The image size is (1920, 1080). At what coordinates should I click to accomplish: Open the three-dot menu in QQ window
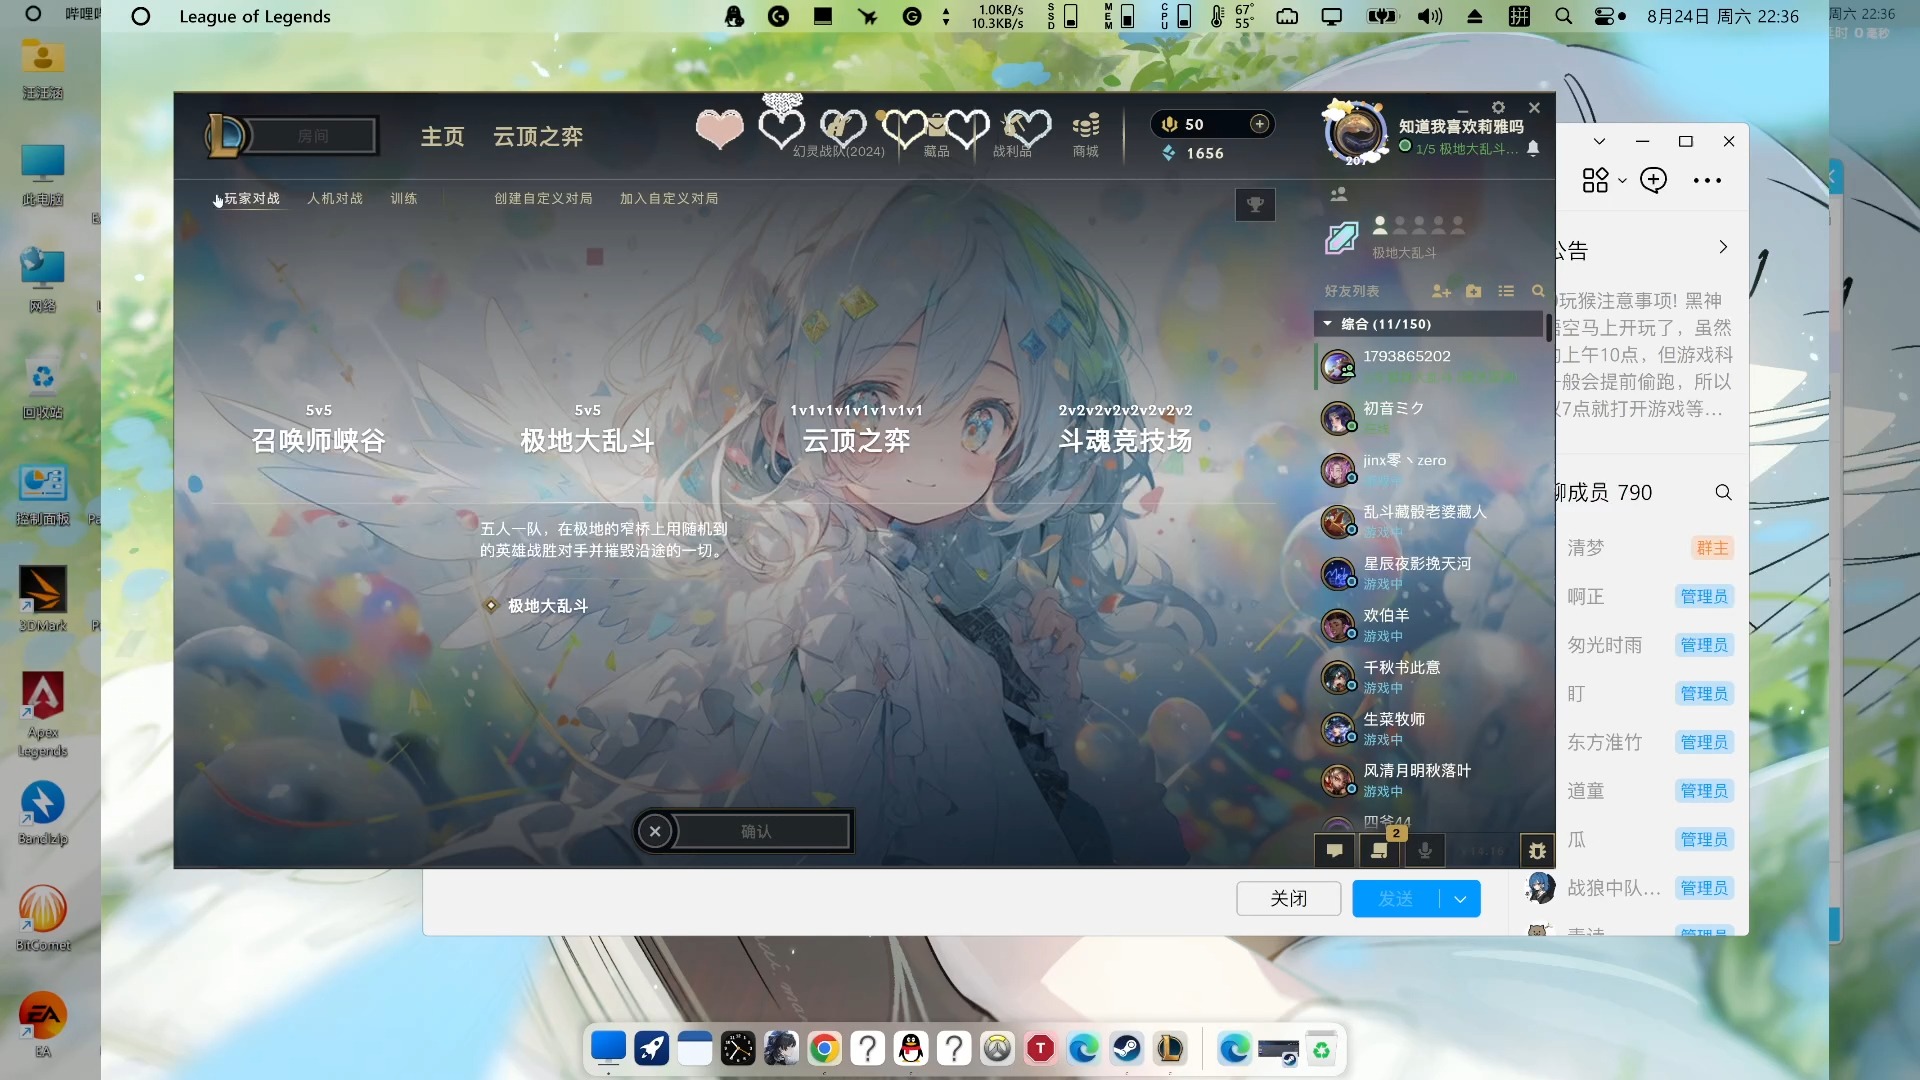(1707, 181)
